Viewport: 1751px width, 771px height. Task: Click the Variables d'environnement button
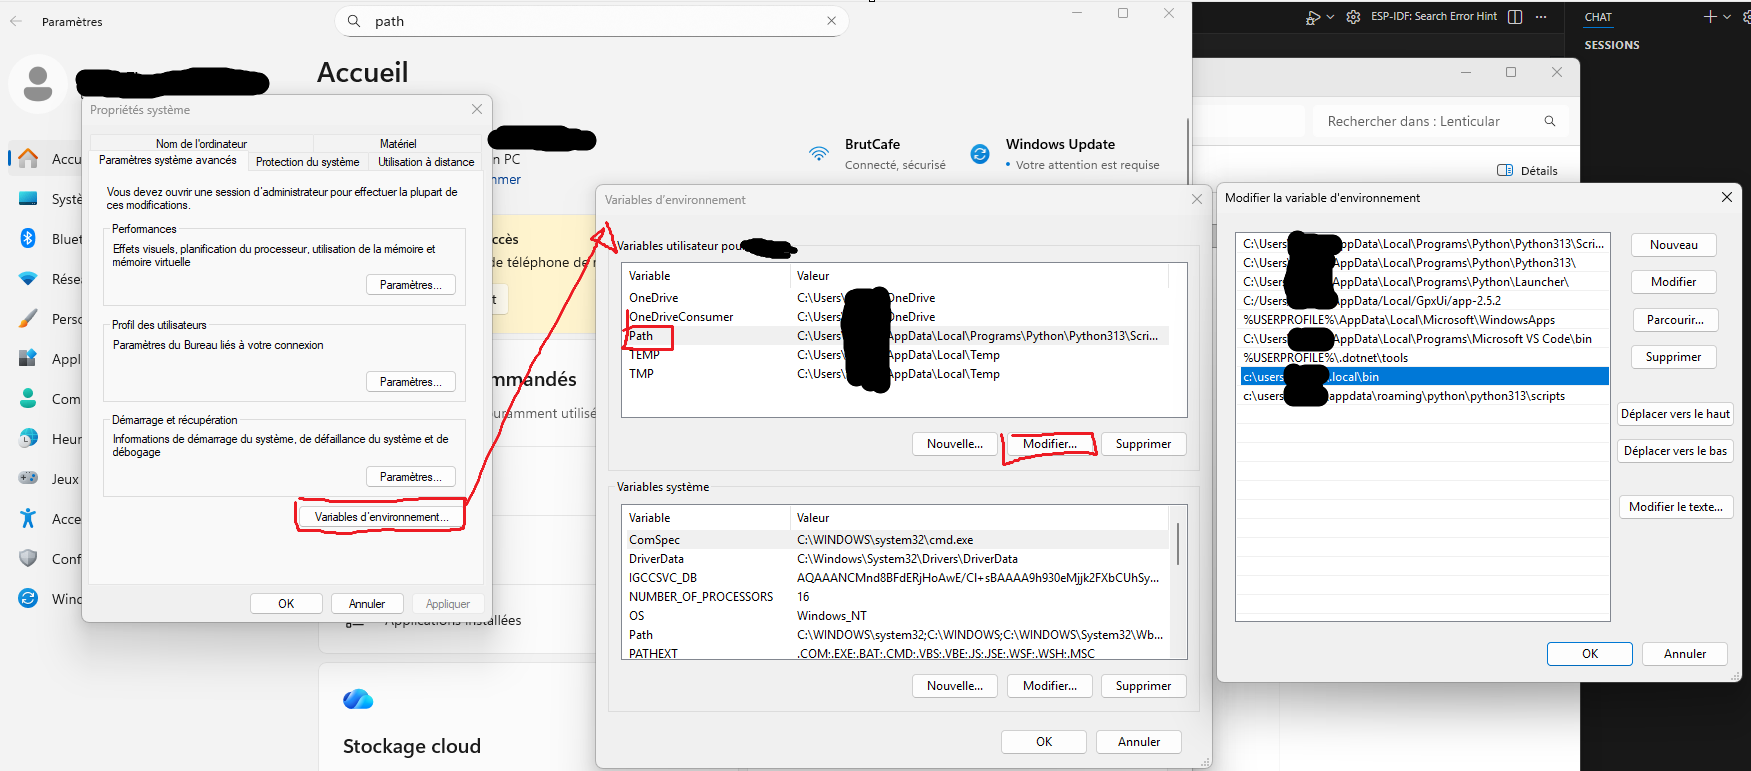[x=380, y=517]
